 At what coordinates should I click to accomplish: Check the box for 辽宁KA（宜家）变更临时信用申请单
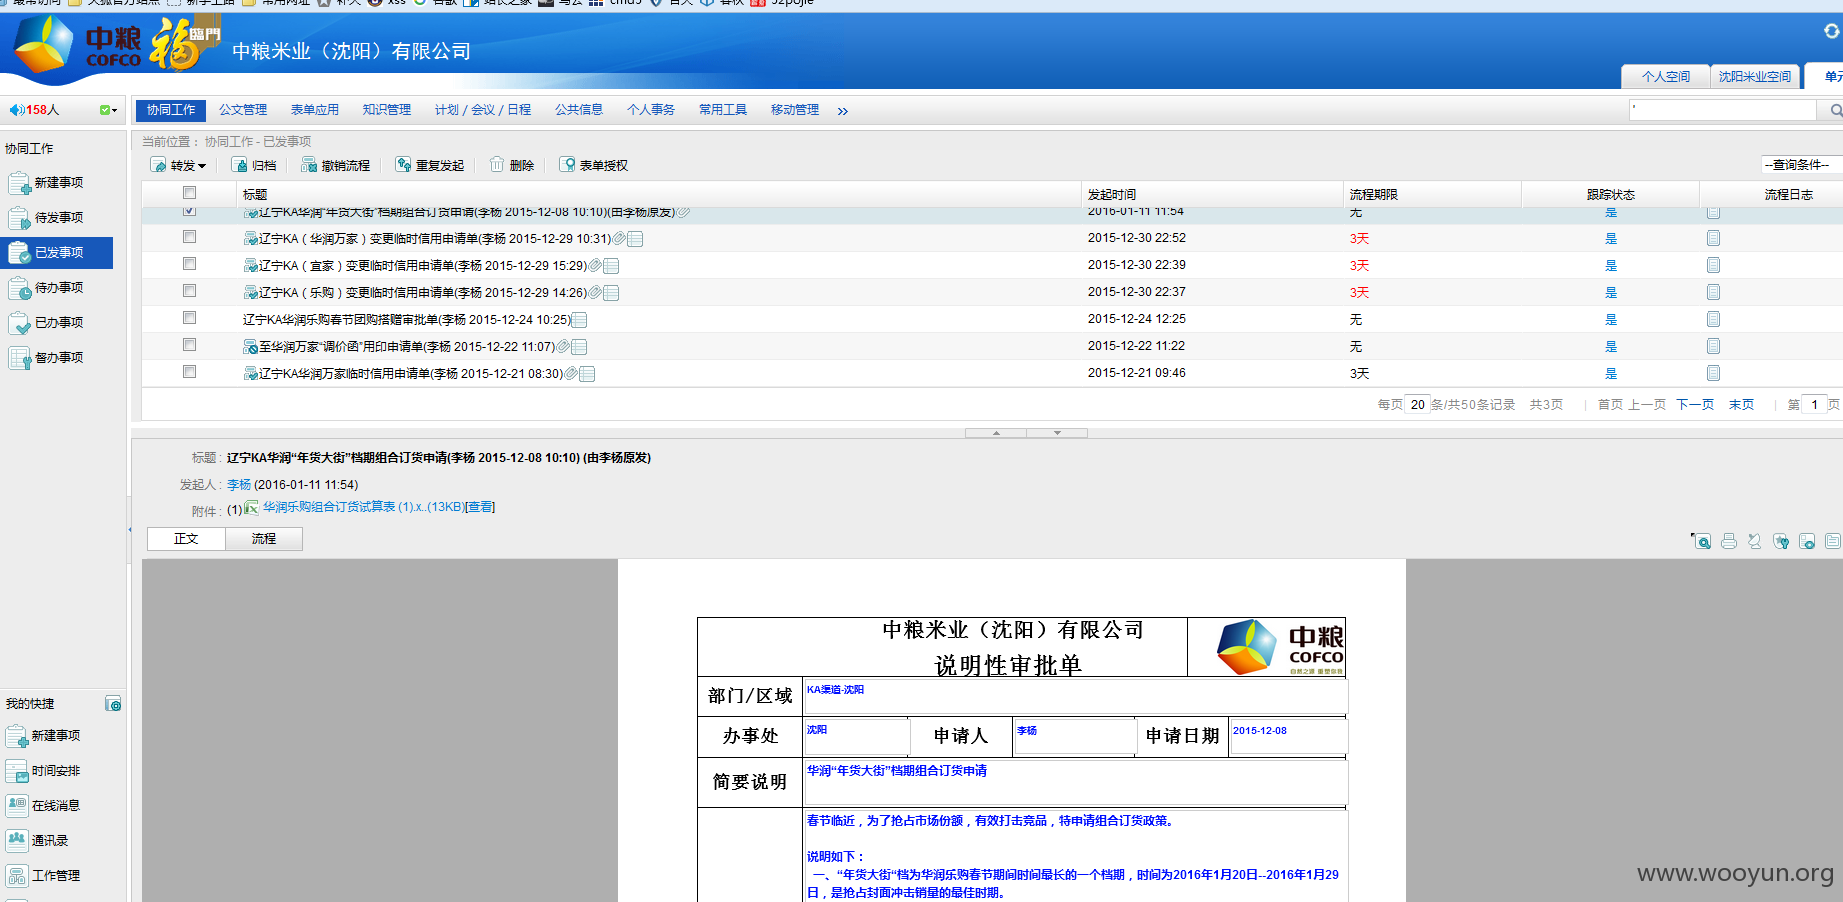[189, 264]
